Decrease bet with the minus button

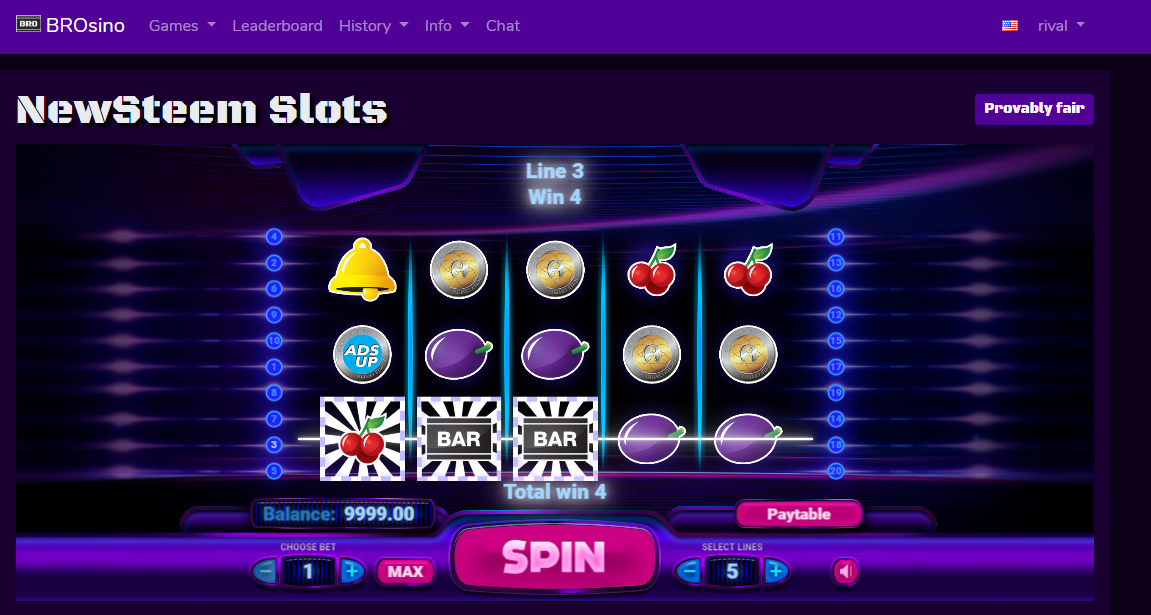click(x=265, y=571)
